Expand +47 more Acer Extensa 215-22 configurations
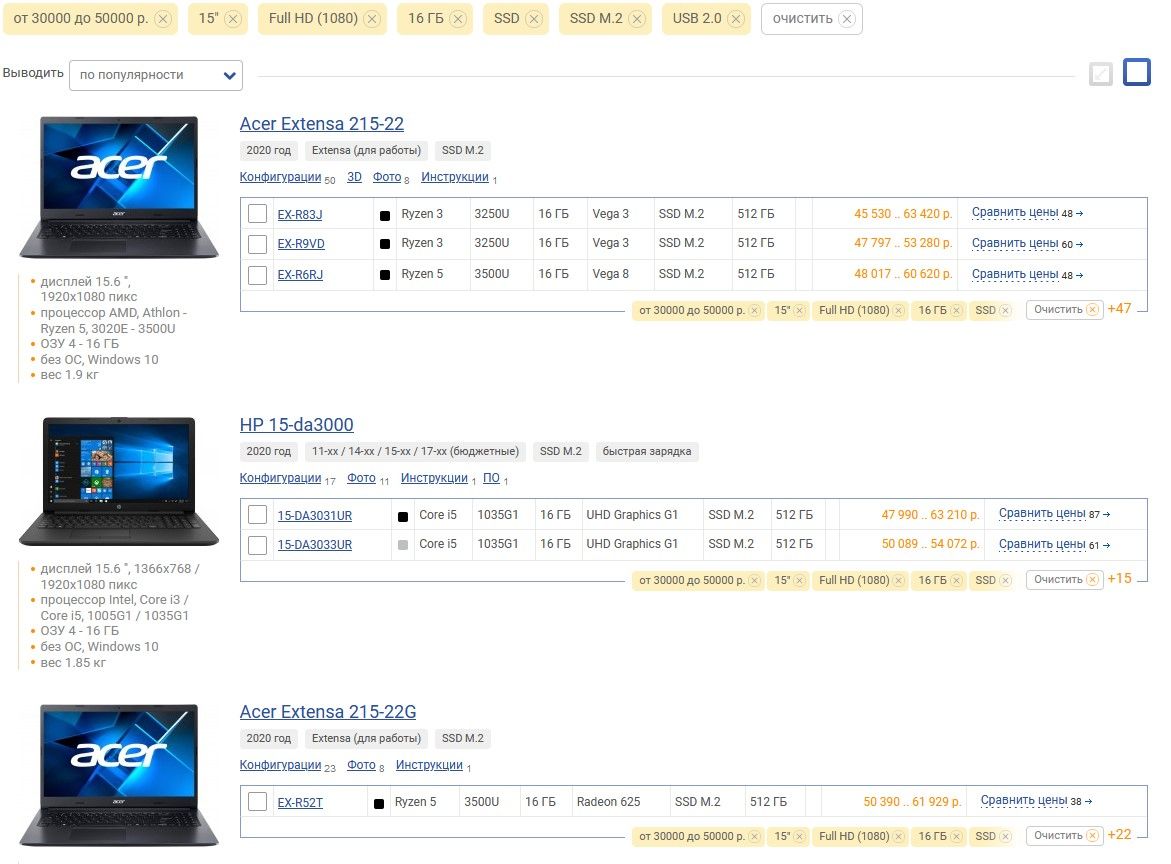This screenshot has height=864, width=1171. click(1119, 309)
